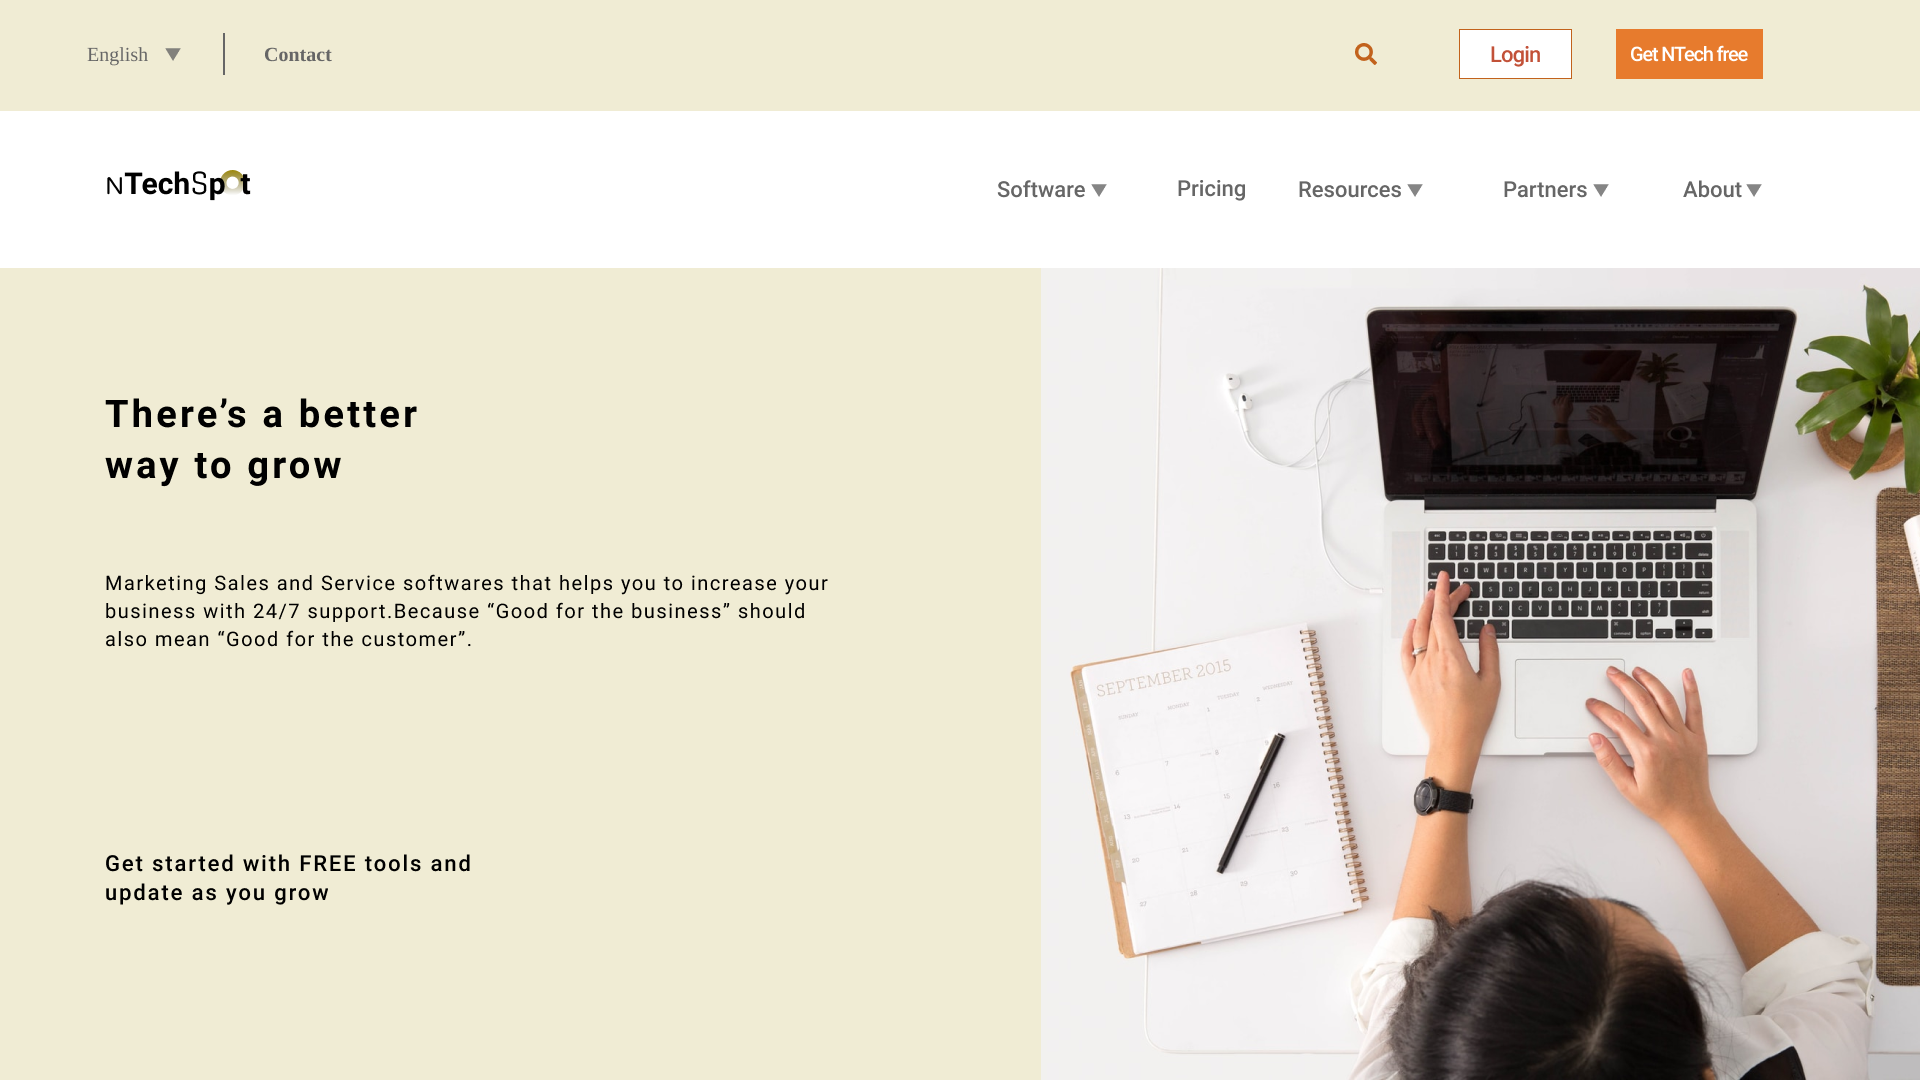Open the English language dropdown
Image resolution: width=1920 pixels, height=1080 pixels.
134,54
